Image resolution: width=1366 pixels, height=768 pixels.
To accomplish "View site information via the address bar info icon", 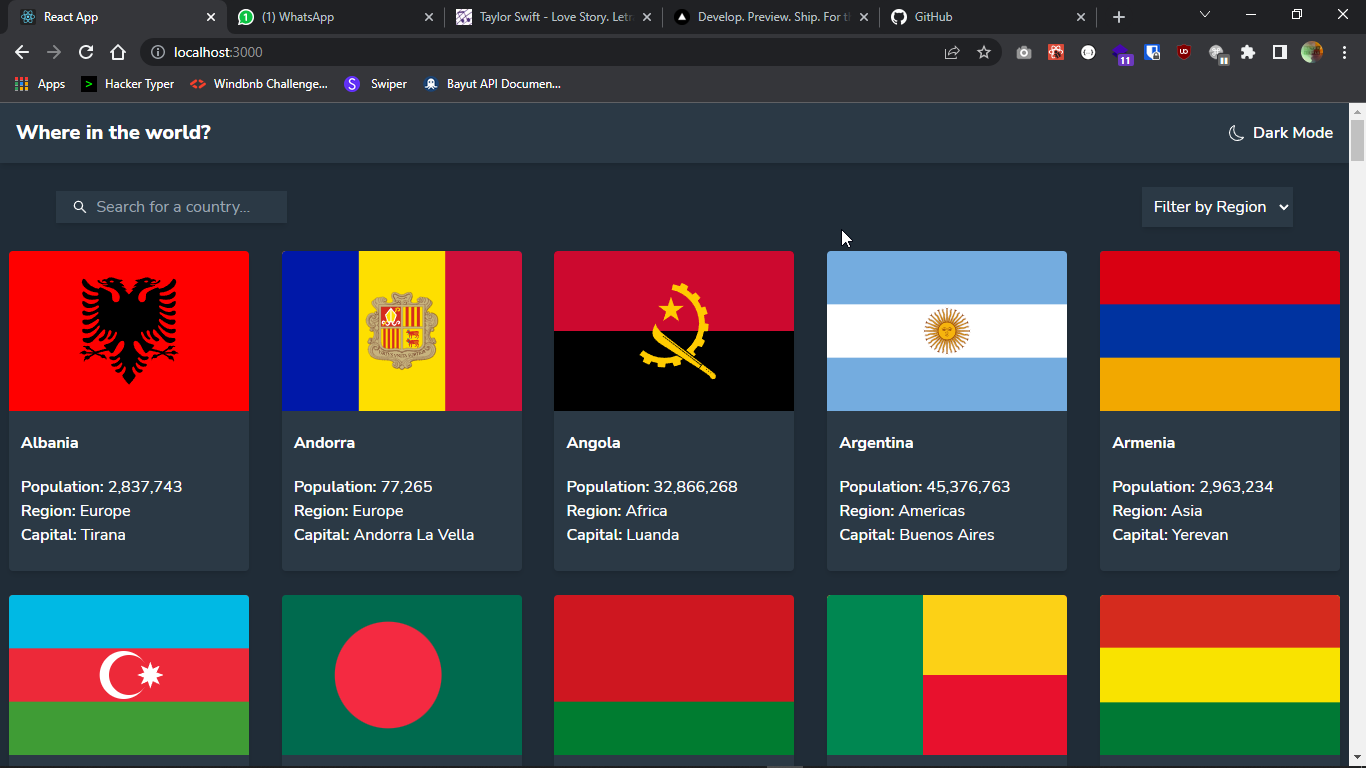I will click(159, 52).
